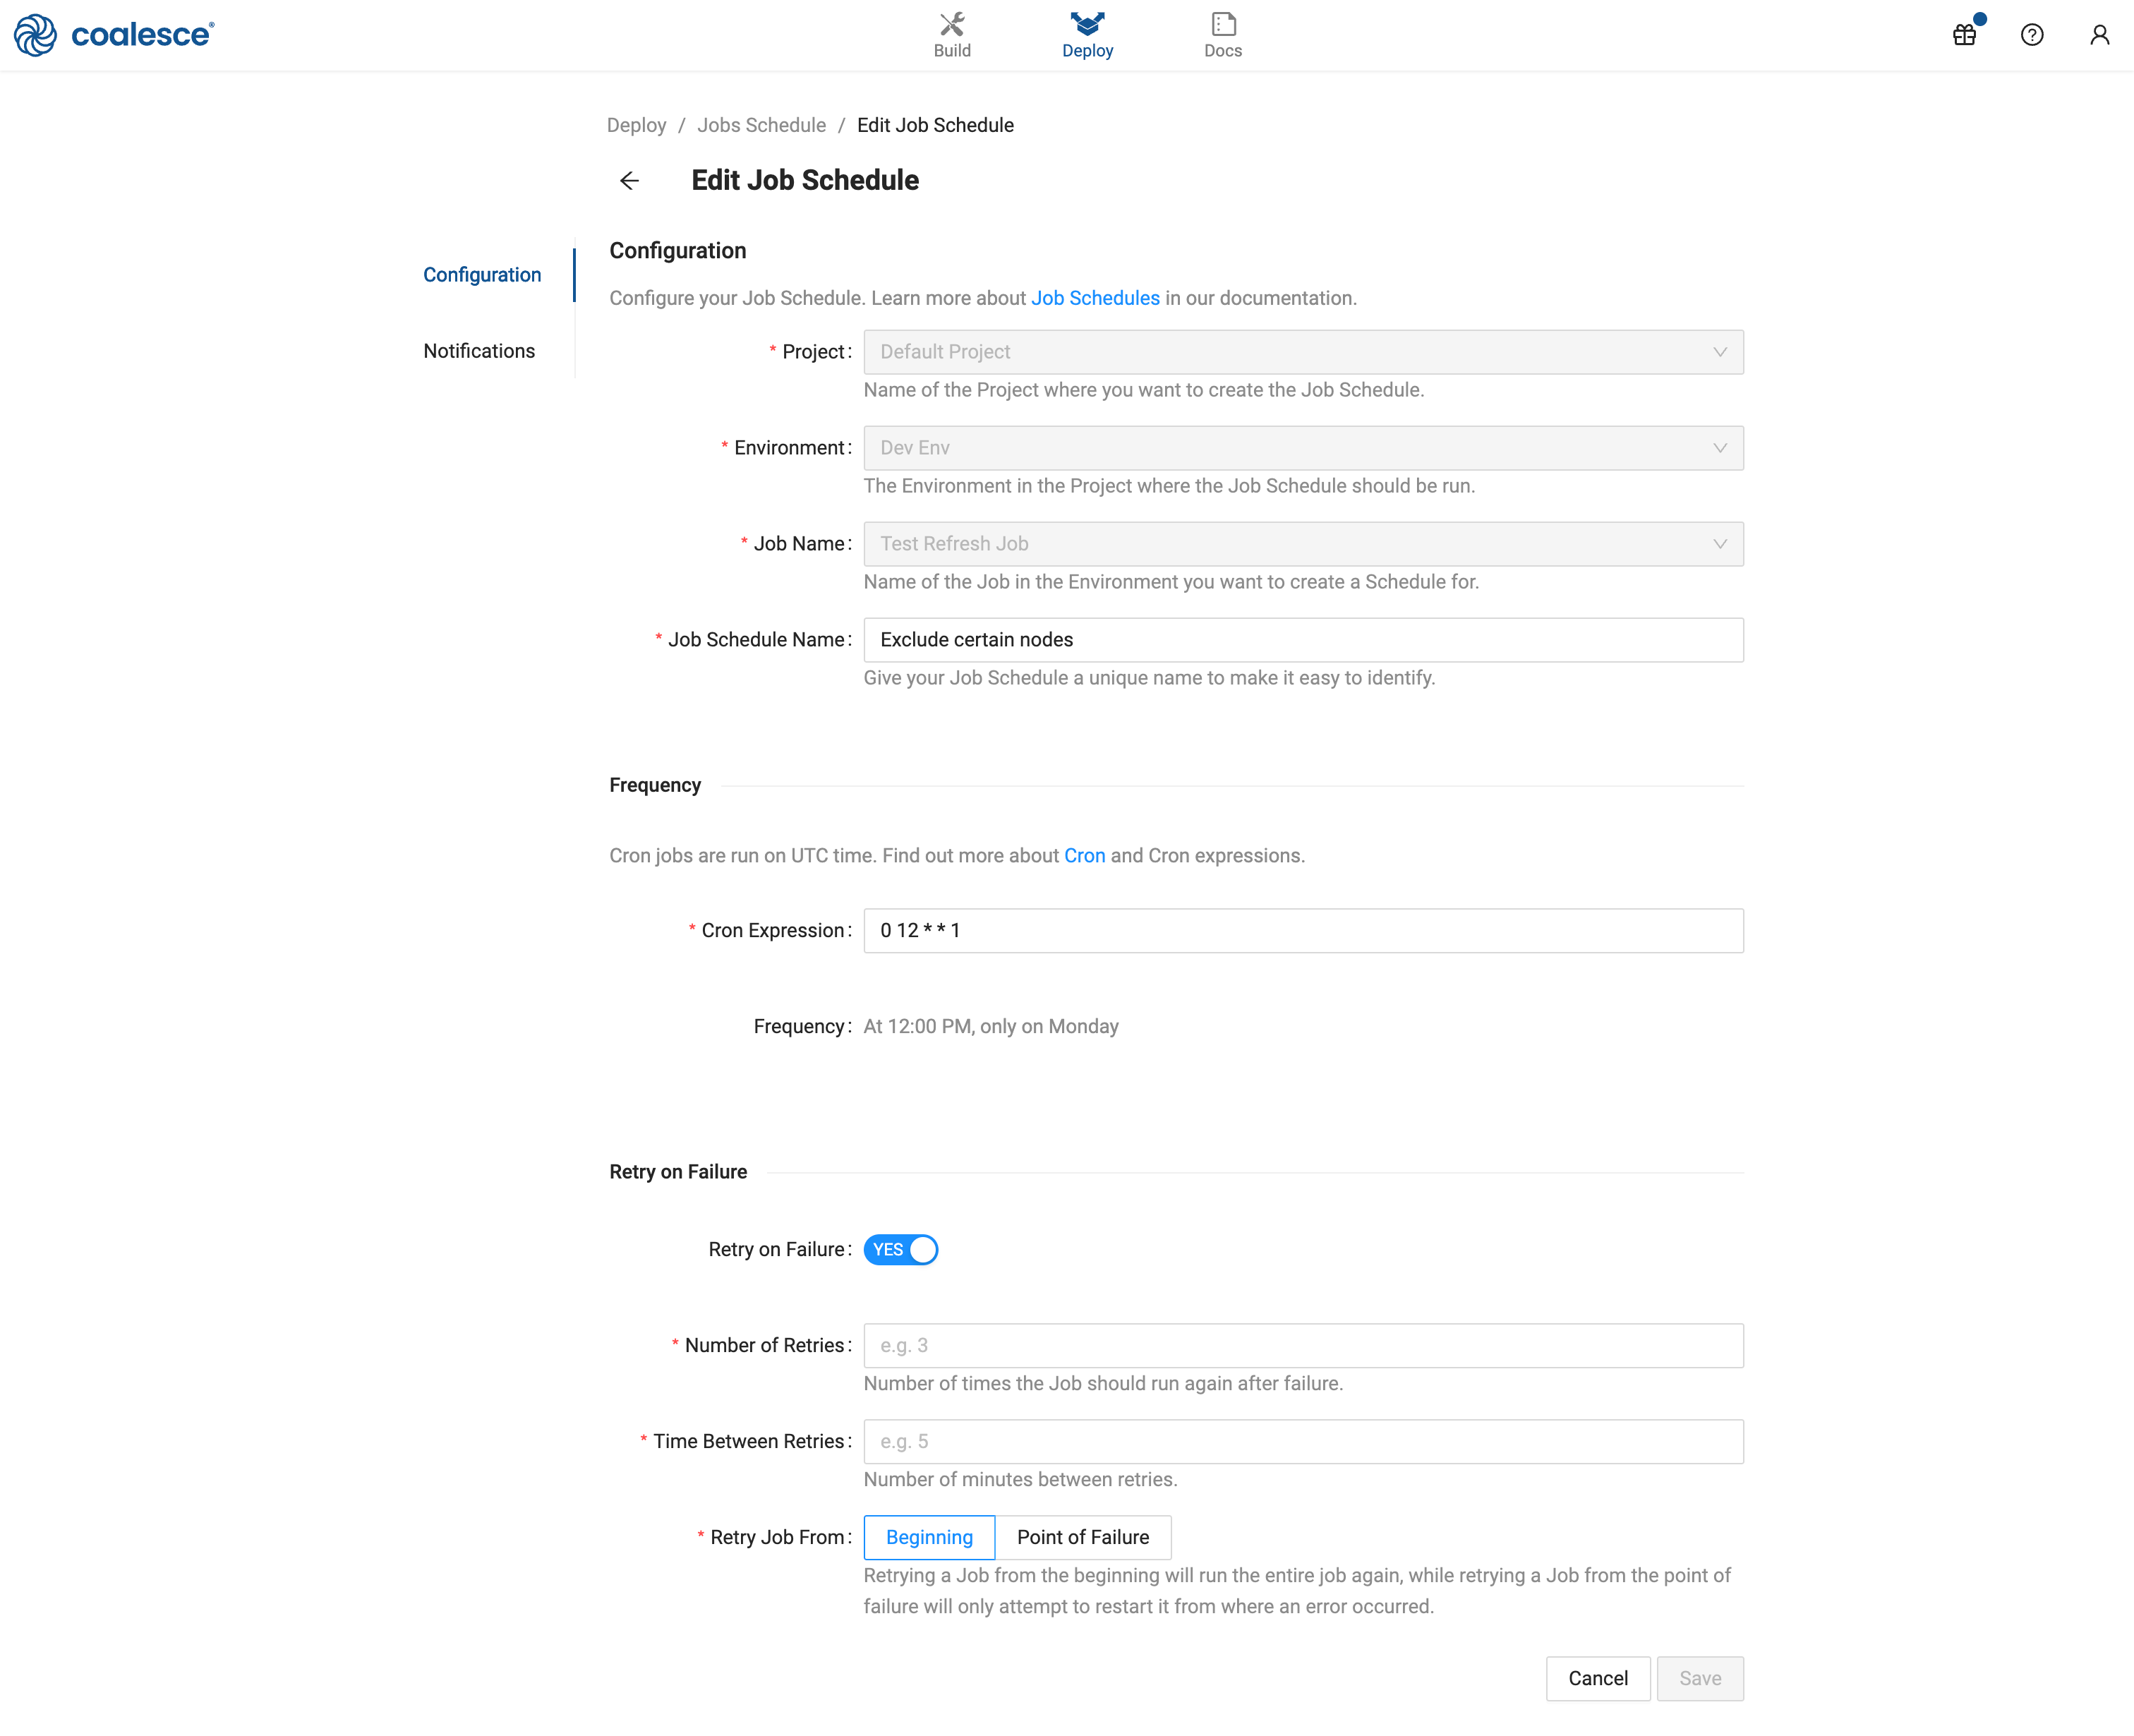Open the user profile icon
Image resolution: width=2134 pixels, height=1736 pixels.
pyautogui.click(x=2100, y=35)
